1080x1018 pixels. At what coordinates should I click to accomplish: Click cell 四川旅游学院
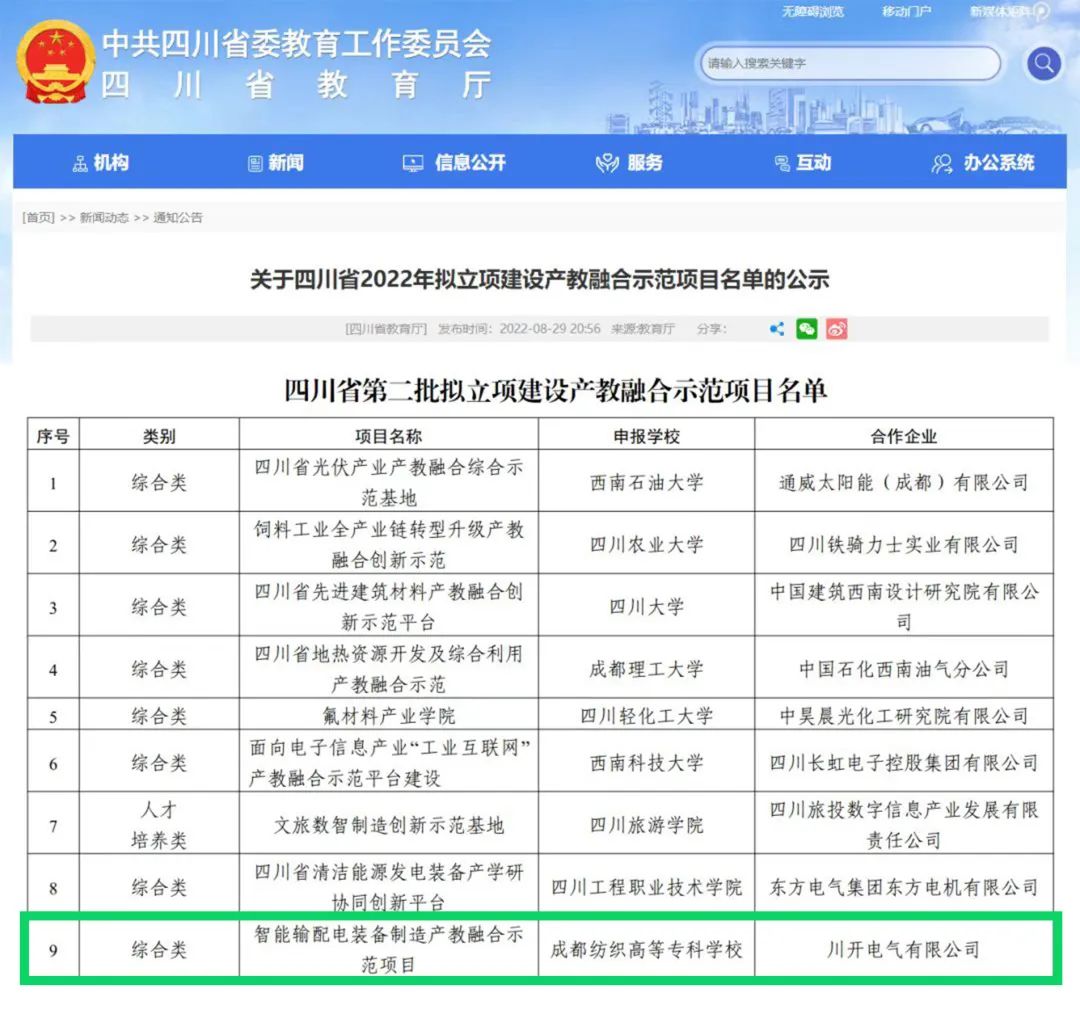(x=646, y=824)
